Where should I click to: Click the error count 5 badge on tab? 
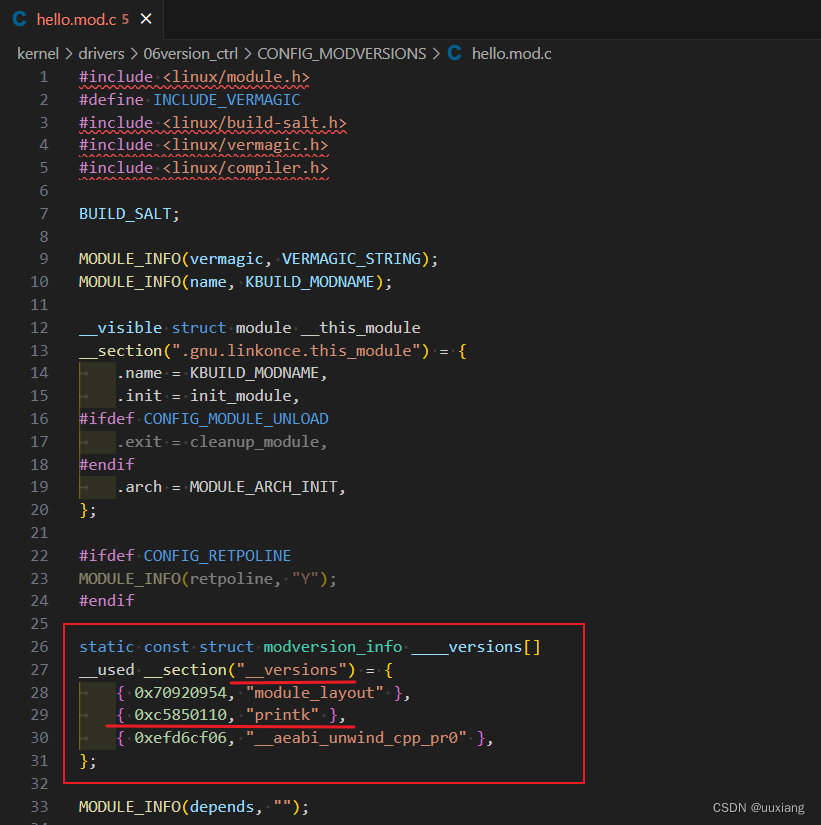(125, 19)
